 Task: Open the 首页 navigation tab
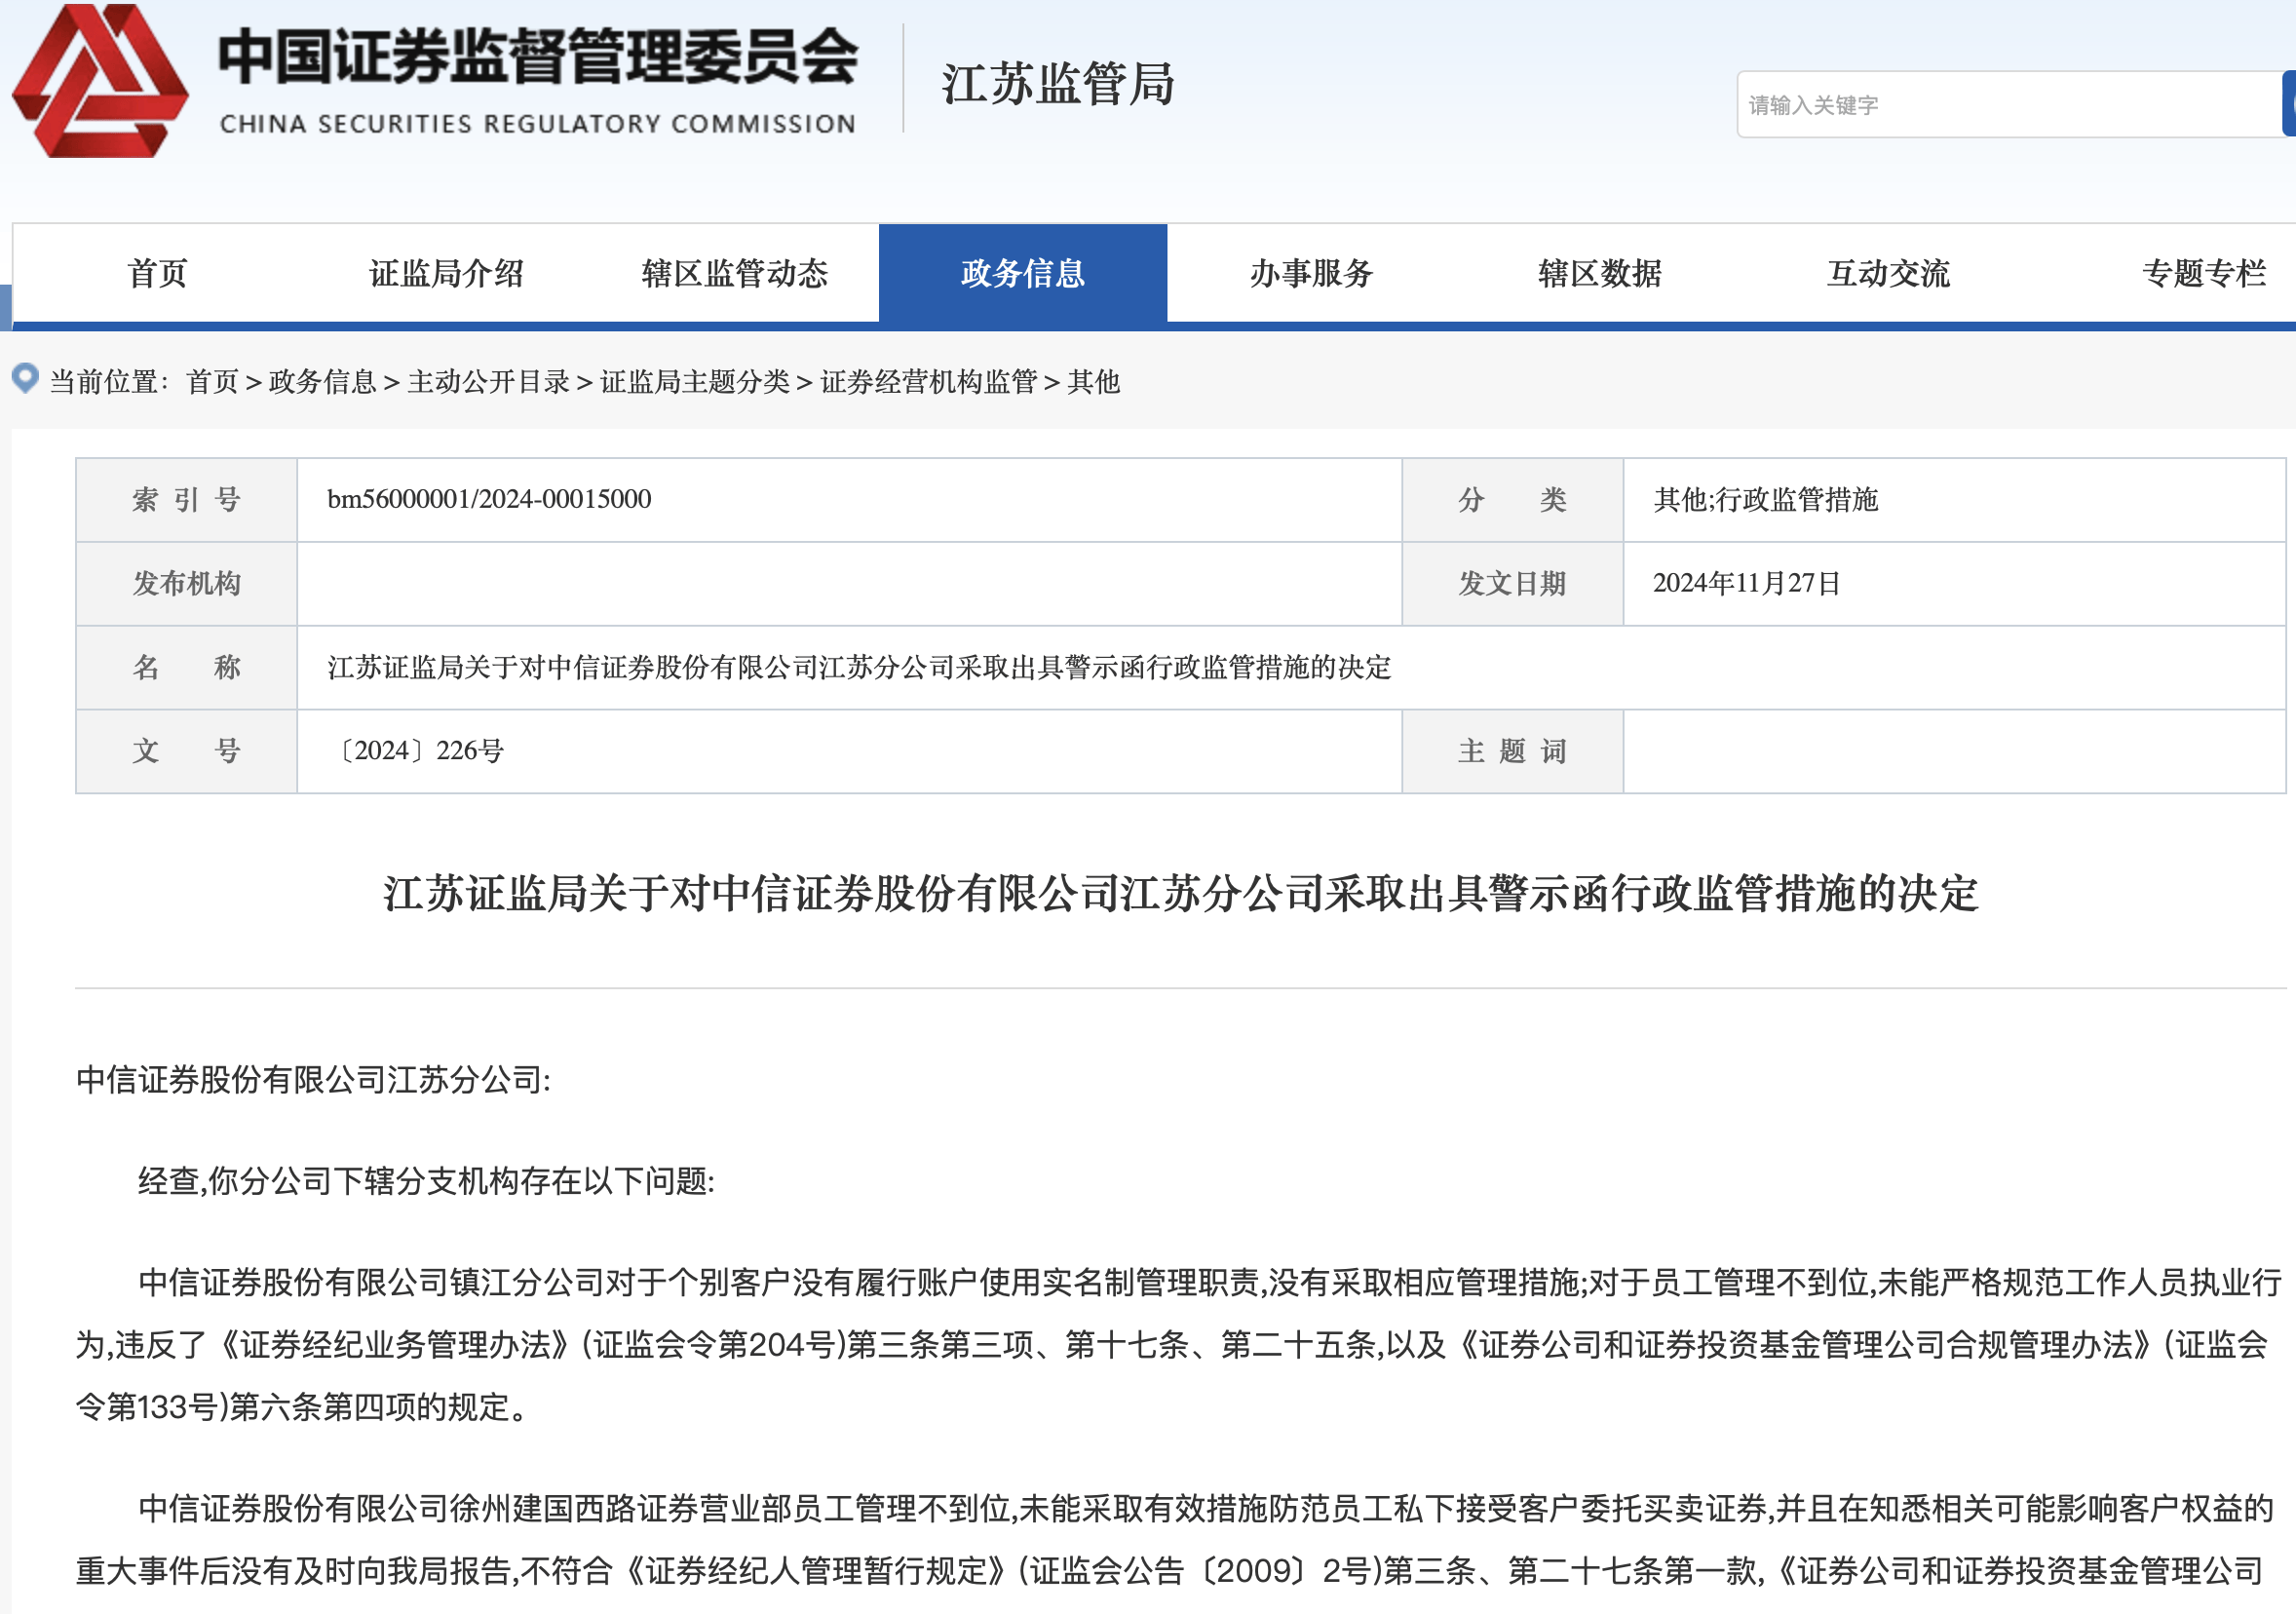157,273
